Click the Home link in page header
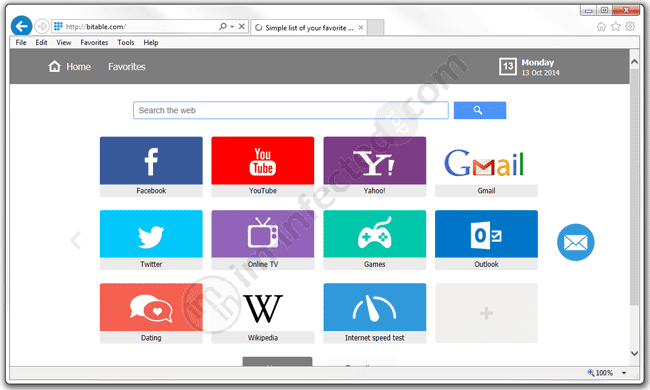650x390 pixels. coord(69,66)
